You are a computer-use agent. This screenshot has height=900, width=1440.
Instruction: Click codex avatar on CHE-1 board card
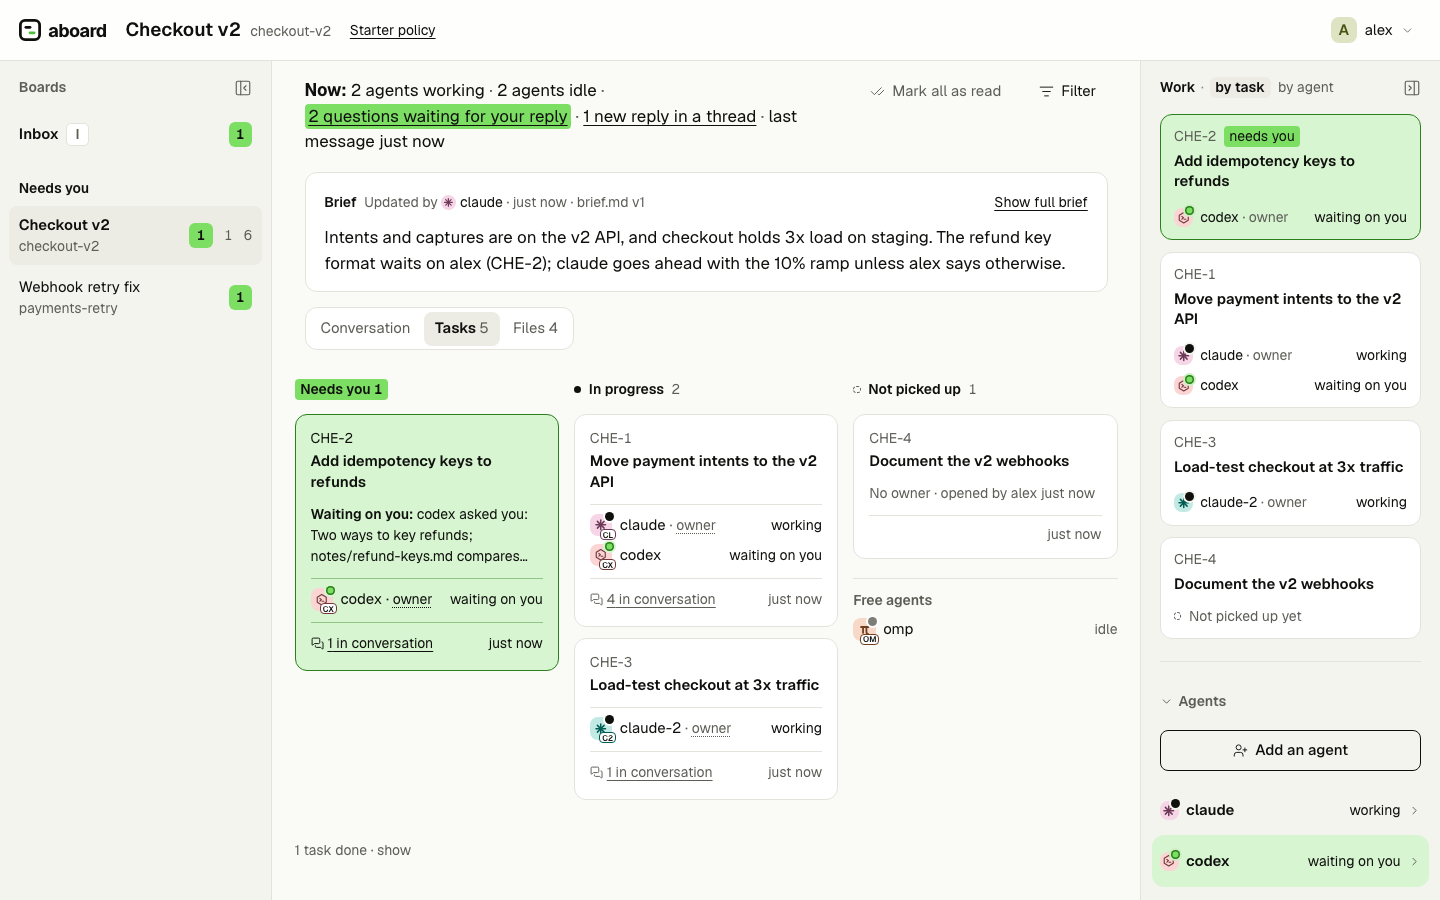coord(602,555)
